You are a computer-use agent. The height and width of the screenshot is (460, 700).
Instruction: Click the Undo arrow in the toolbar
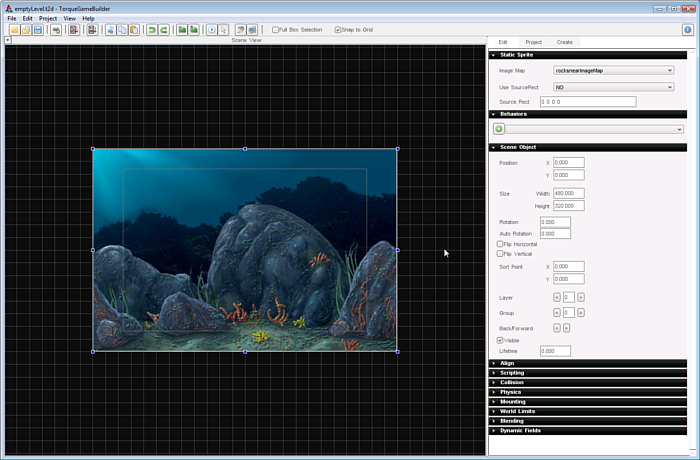pos(152,30)
